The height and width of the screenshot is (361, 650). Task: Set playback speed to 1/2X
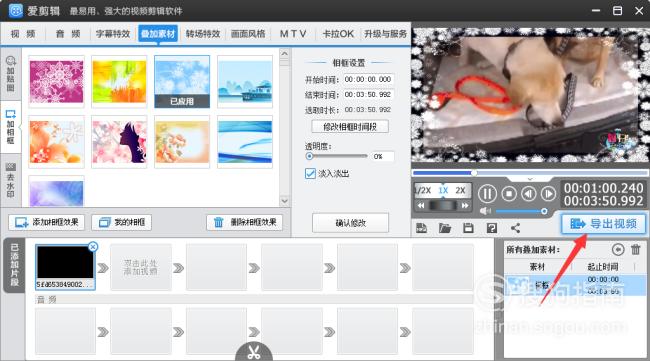click(x=423, y=190)
